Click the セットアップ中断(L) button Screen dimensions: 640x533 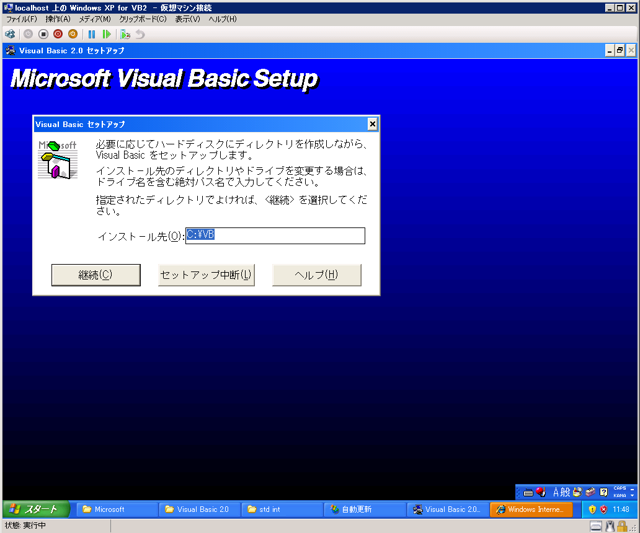pyautogui.click(x=206, y=275)
